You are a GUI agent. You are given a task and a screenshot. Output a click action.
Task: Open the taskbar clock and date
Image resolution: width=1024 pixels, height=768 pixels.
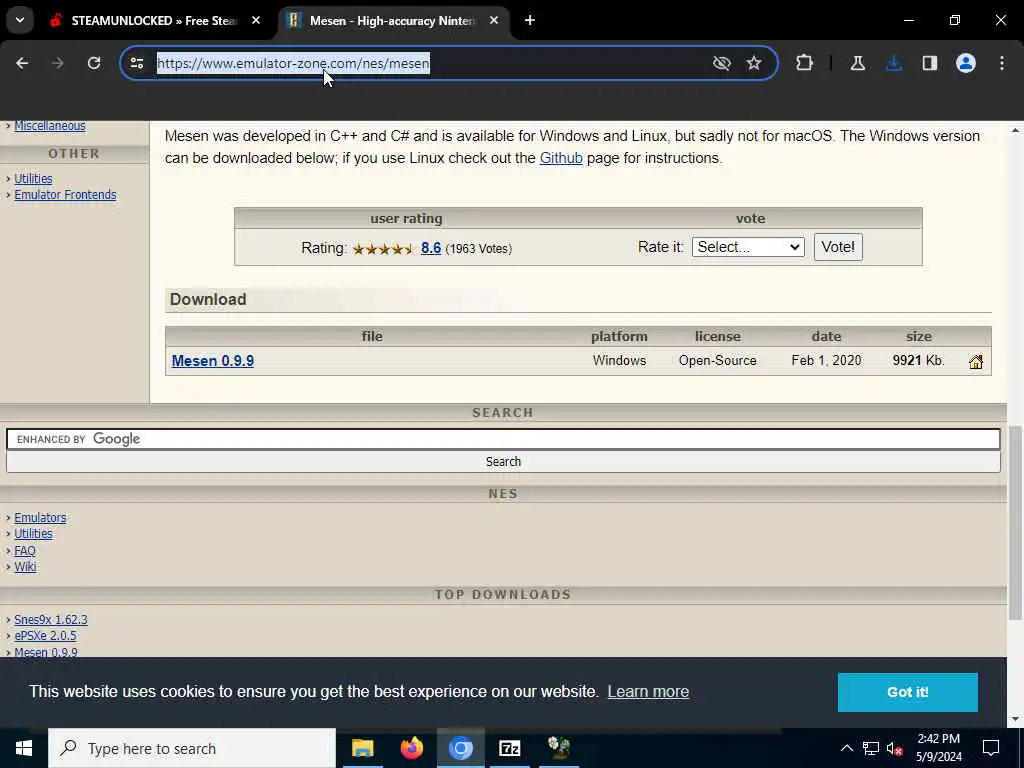[938, 748]
